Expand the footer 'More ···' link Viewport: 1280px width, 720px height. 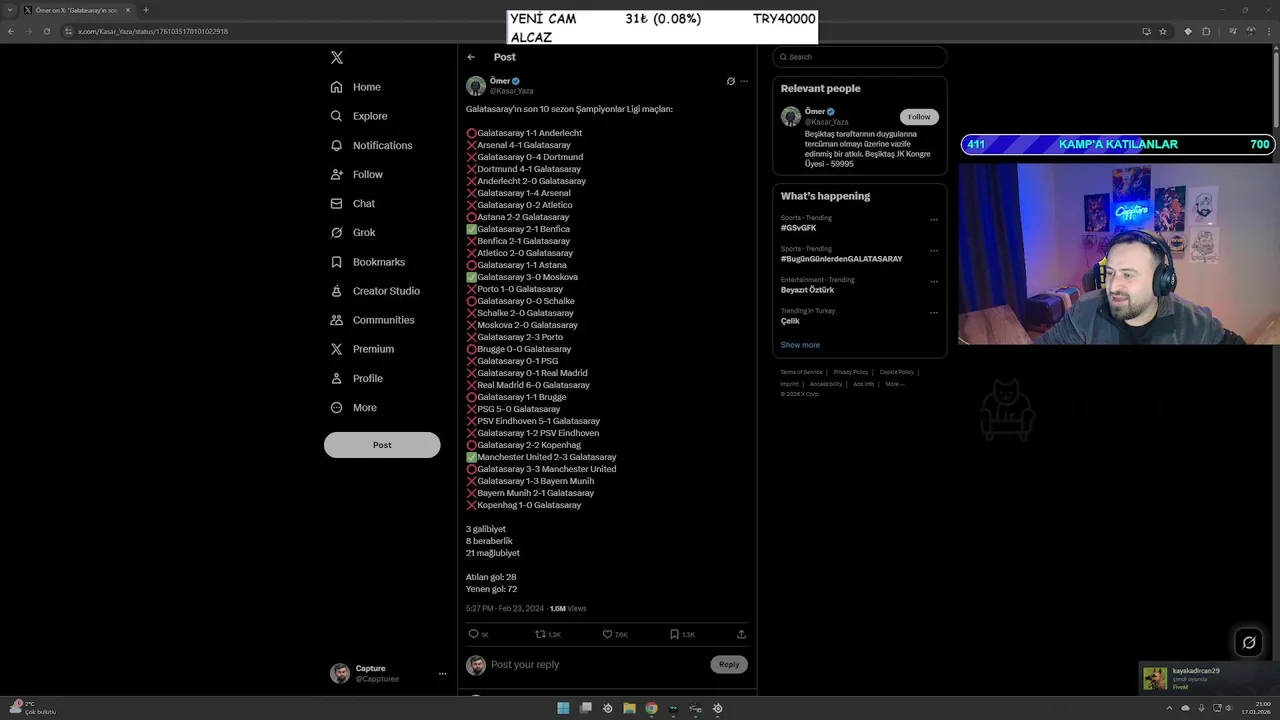[894, 384]
